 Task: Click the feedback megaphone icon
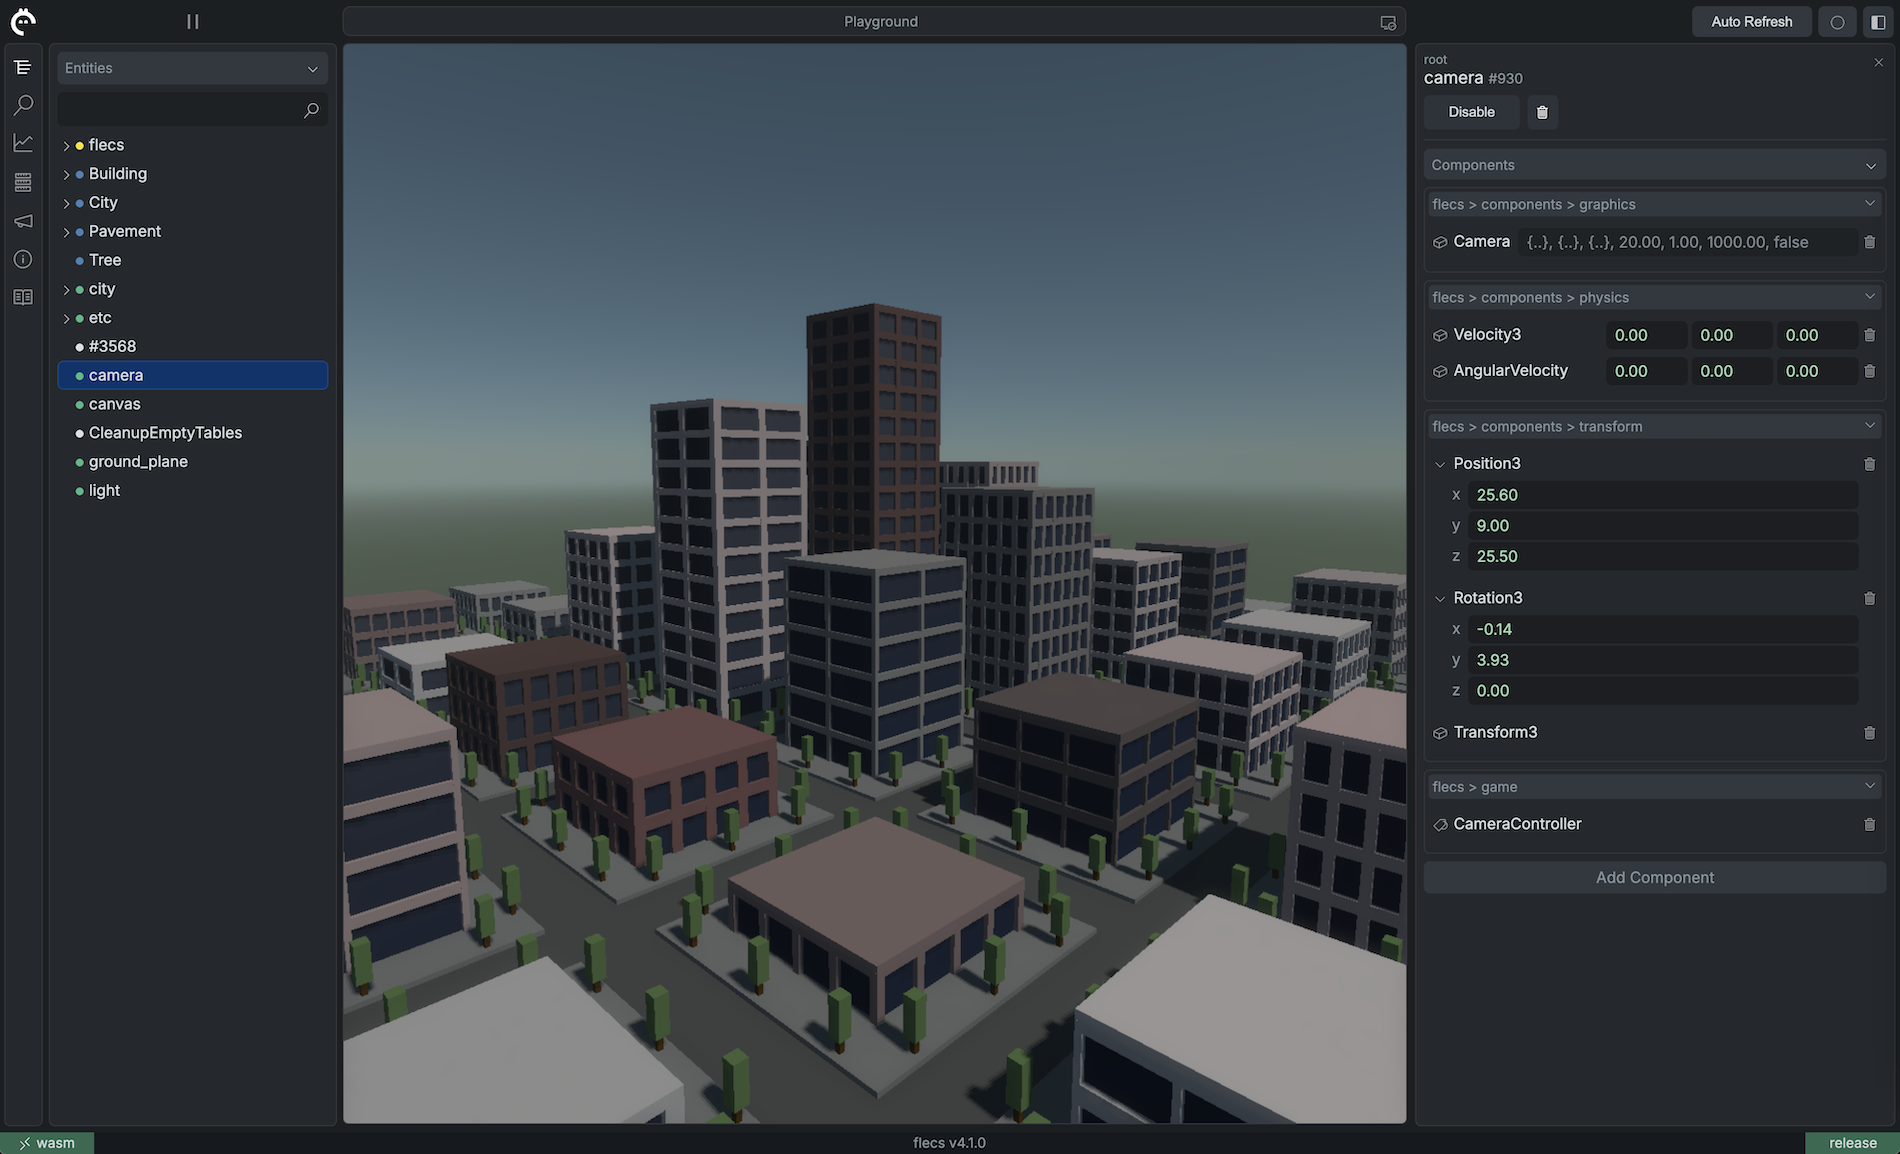click(x=22, y=220)
